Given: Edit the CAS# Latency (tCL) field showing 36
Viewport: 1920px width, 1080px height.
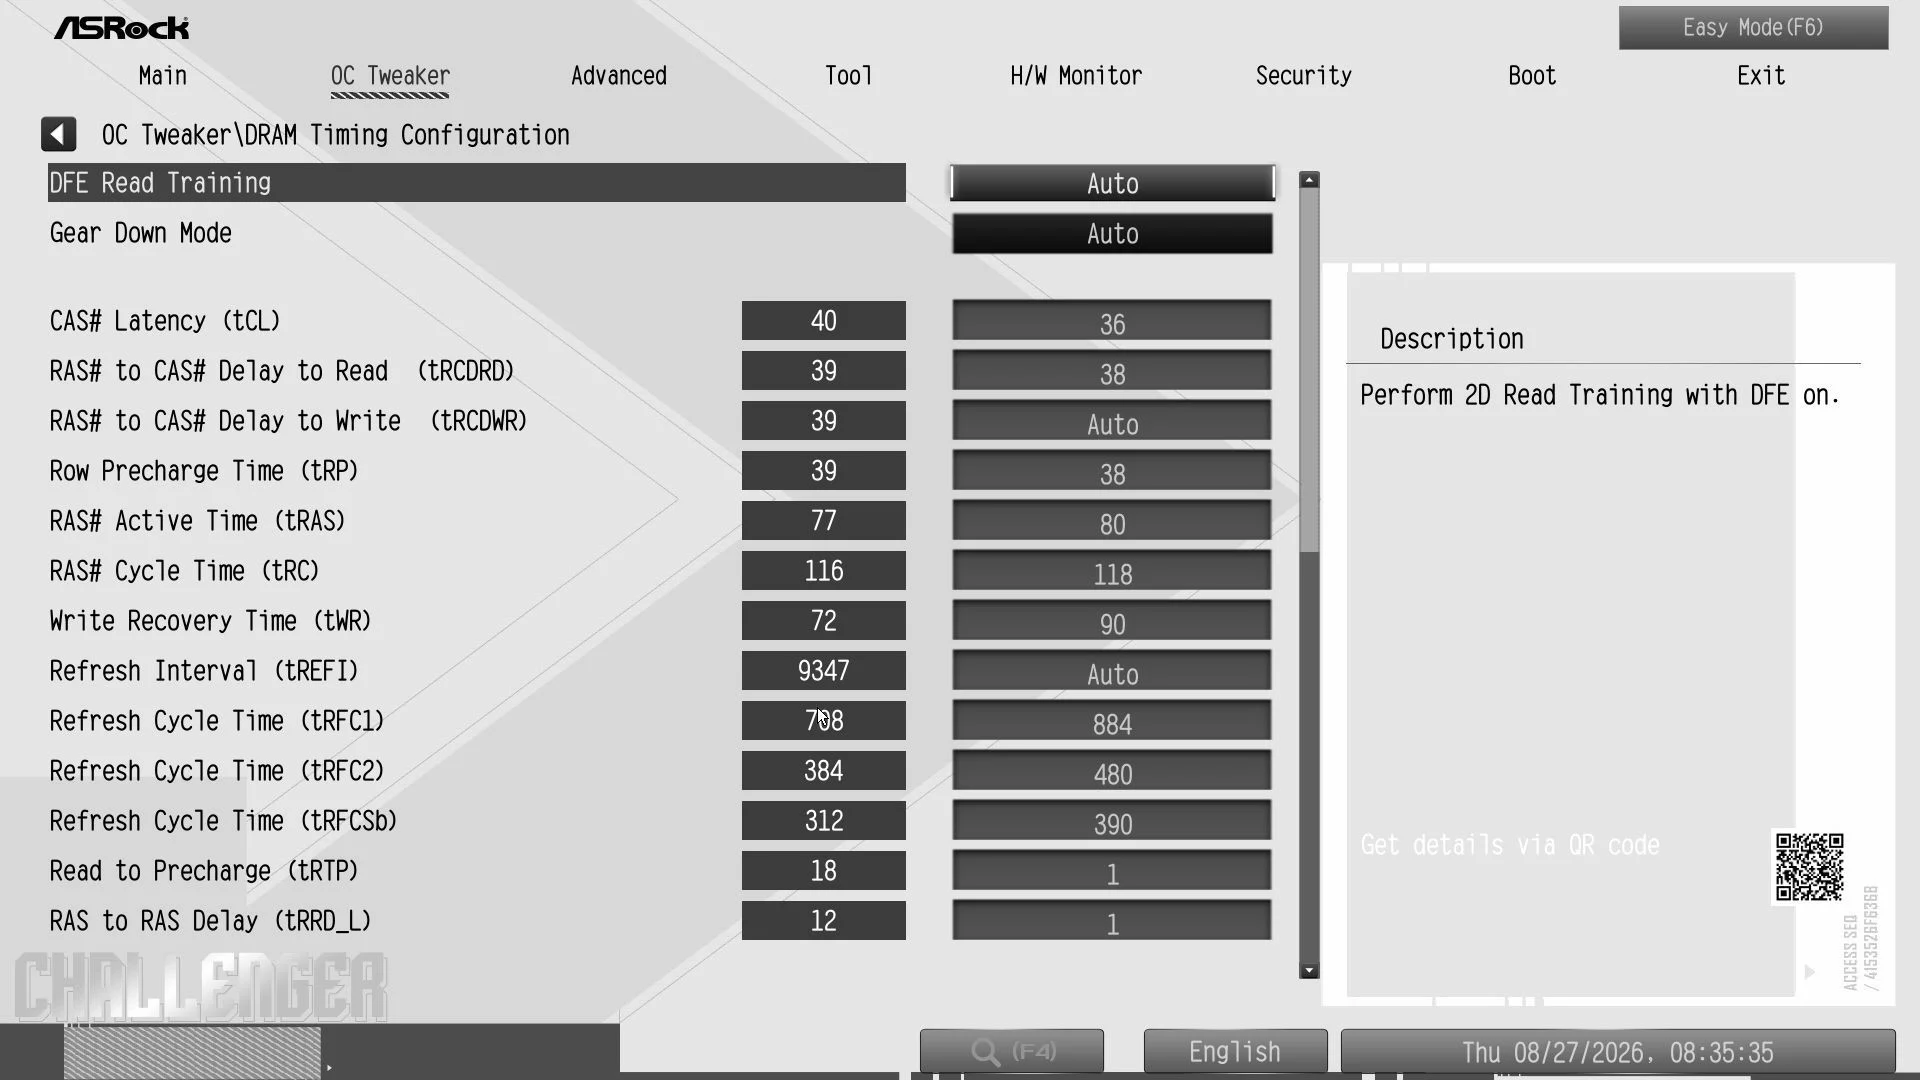Looking at the screenshot, I should coord(1112,321).
